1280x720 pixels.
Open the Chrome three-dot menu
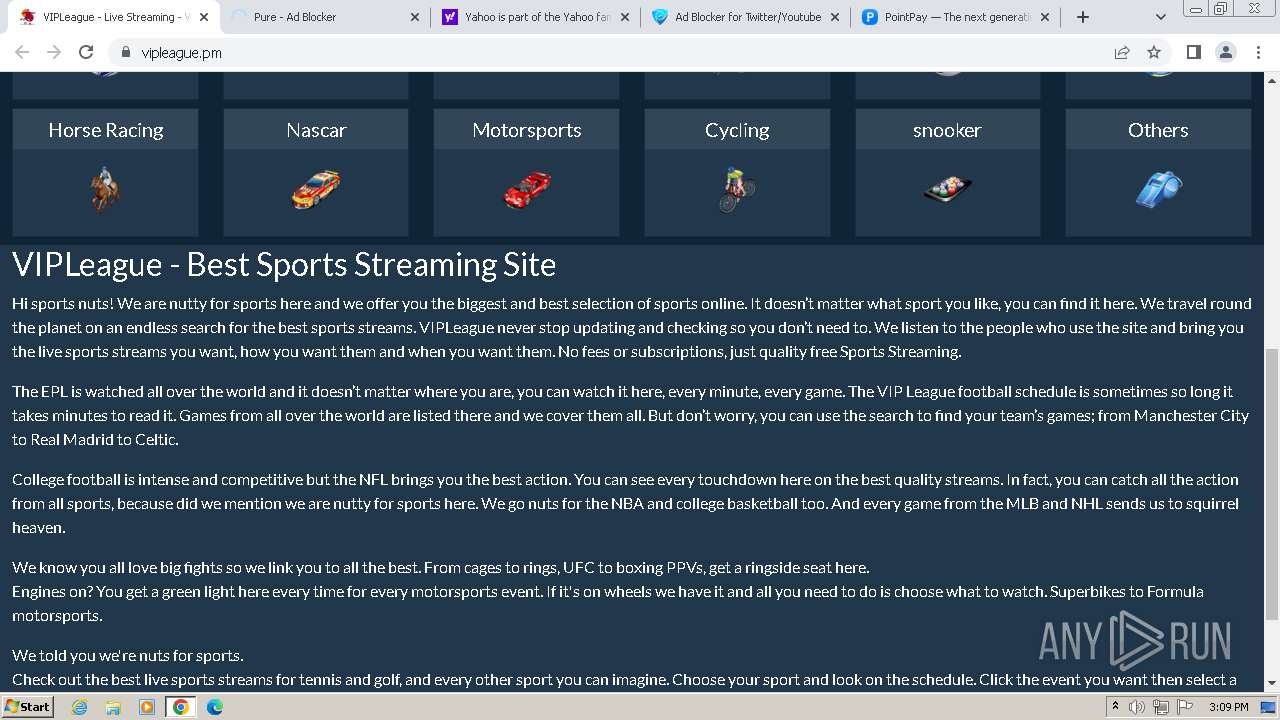pyautogui.click(x=1258, y=52)
